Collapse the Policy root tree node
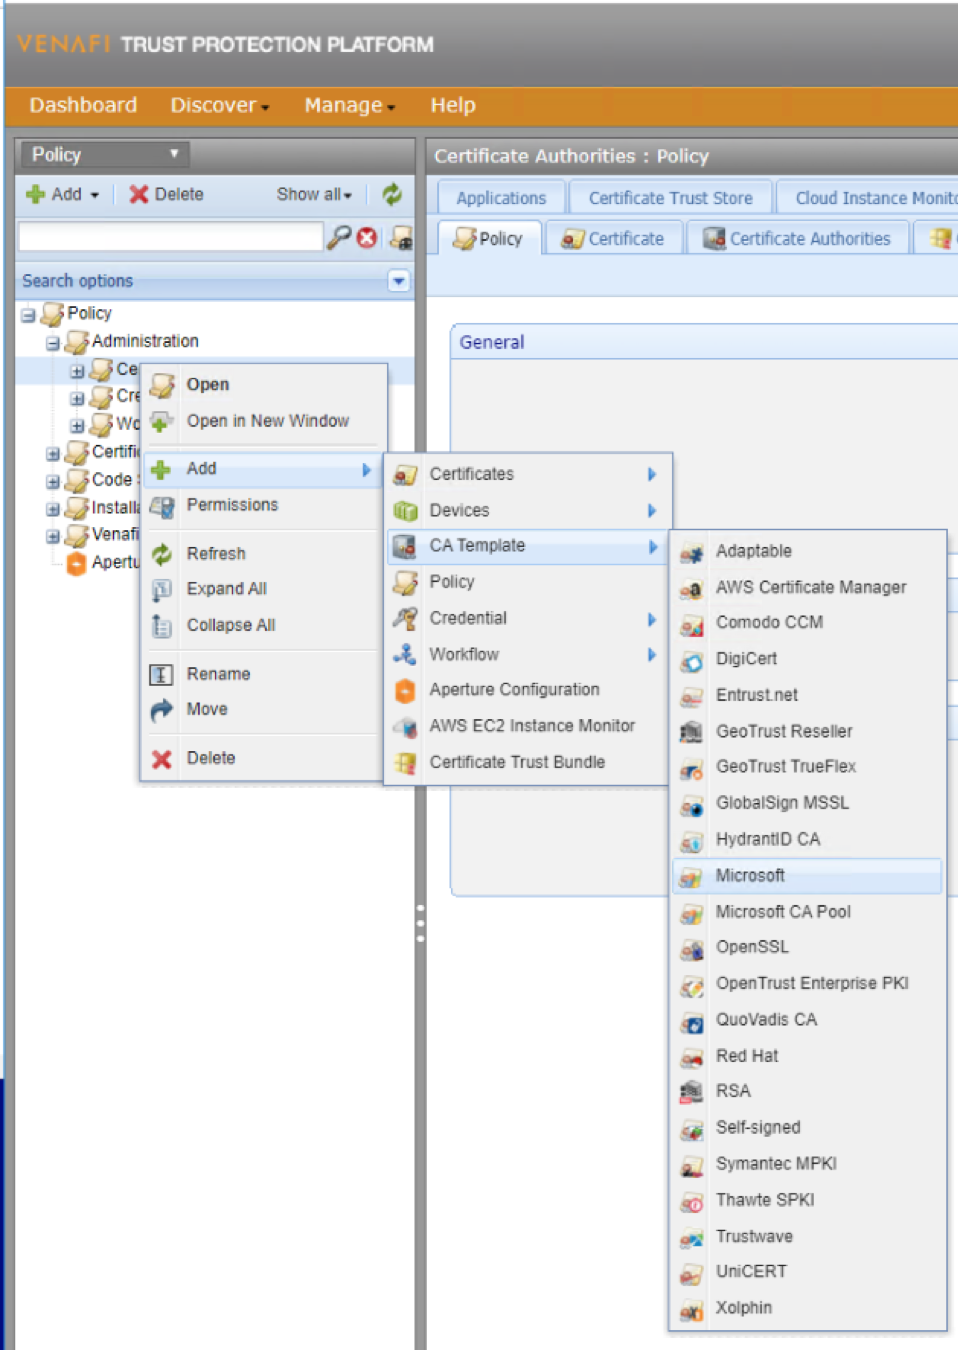Viewport: 958px width, 1350px height. 28,315
